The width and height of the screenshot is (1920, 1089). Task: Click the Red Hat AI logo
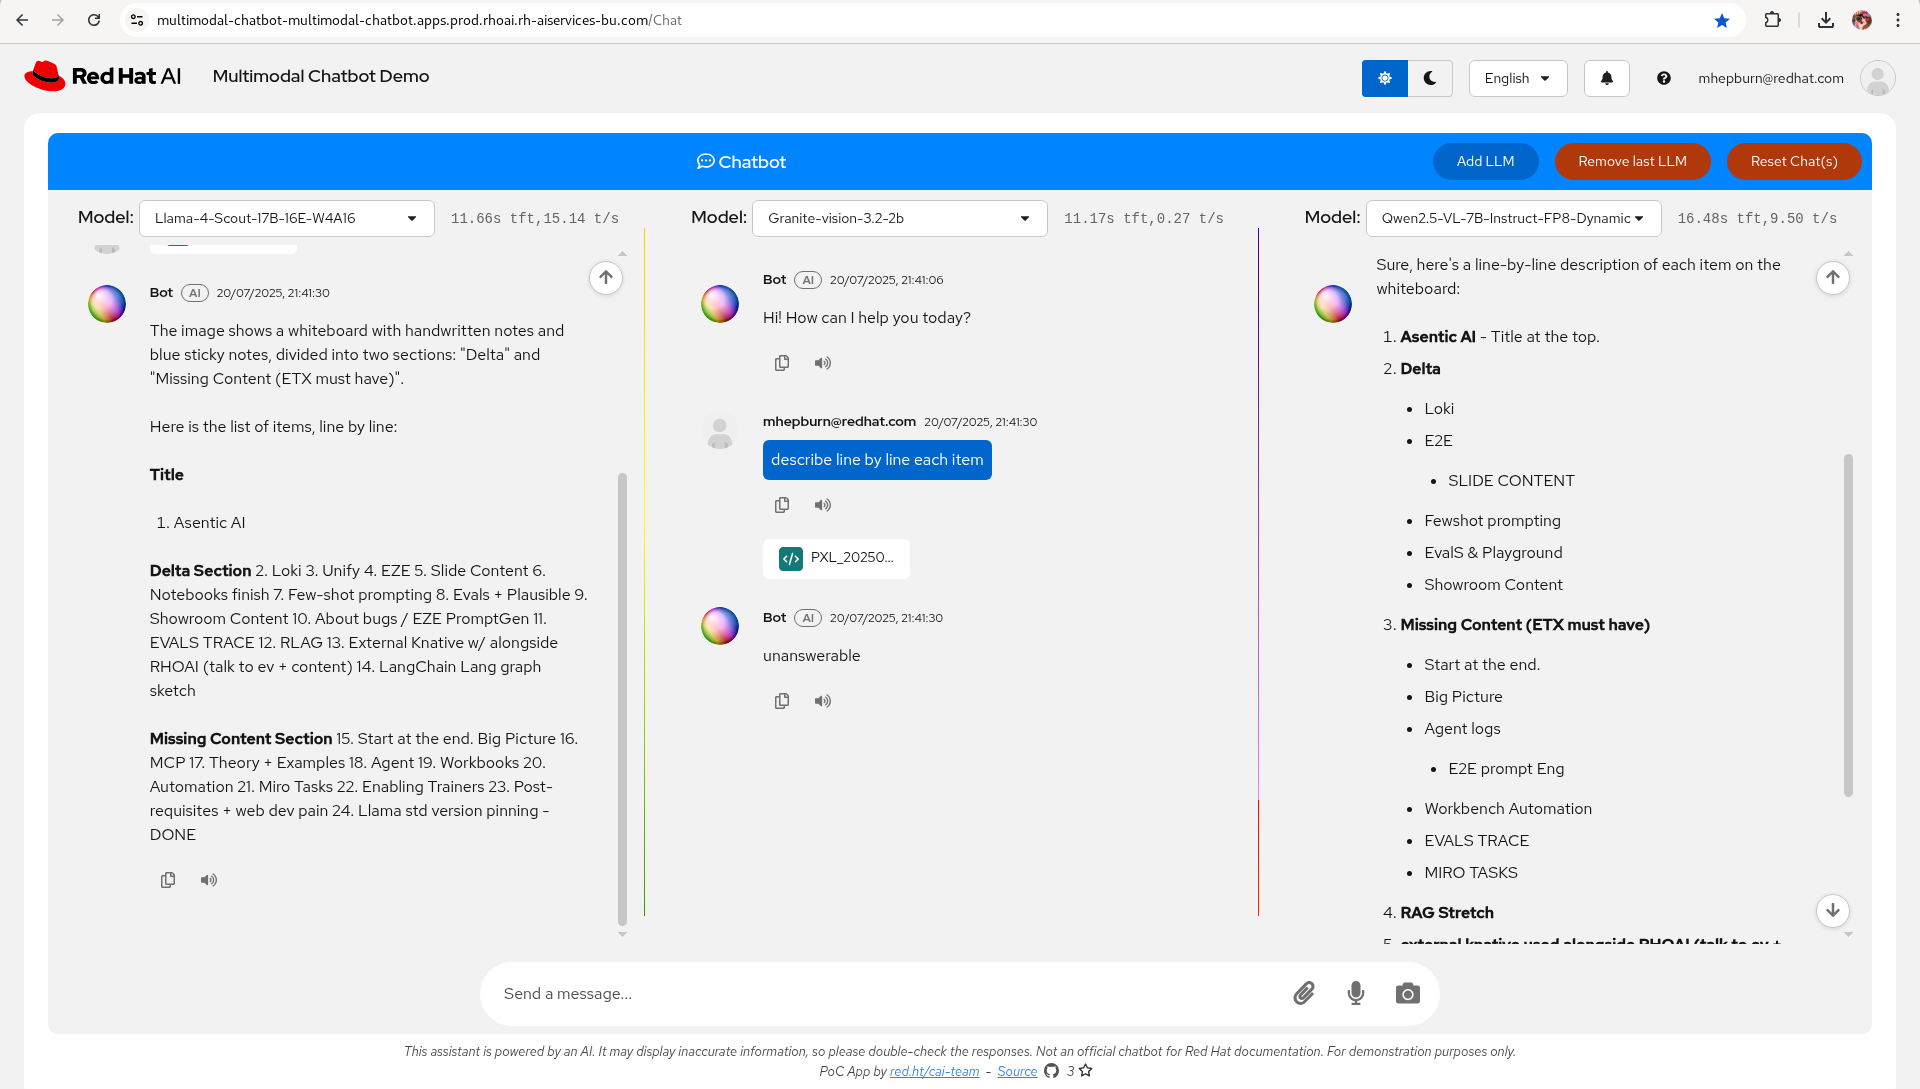(103, 76)
